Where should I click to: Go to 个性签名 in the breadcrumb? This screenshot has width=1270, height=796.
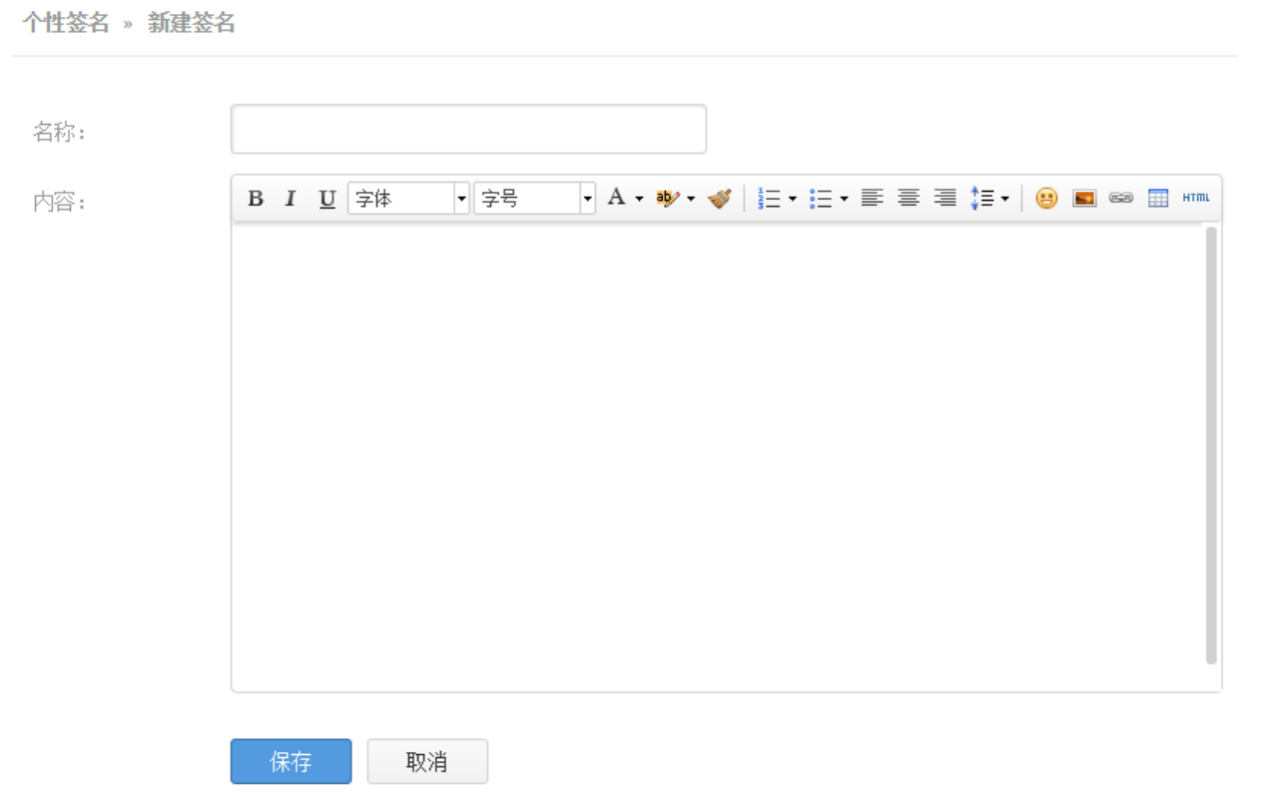66,23
